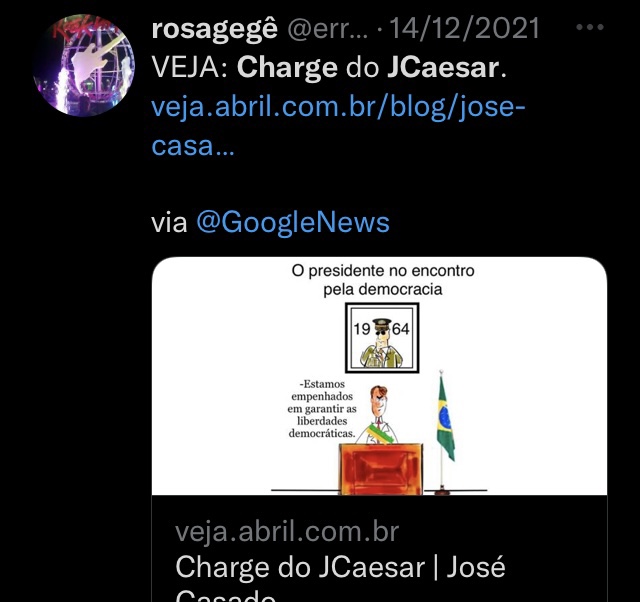Open the cartoon preview card image

(379, 376)
